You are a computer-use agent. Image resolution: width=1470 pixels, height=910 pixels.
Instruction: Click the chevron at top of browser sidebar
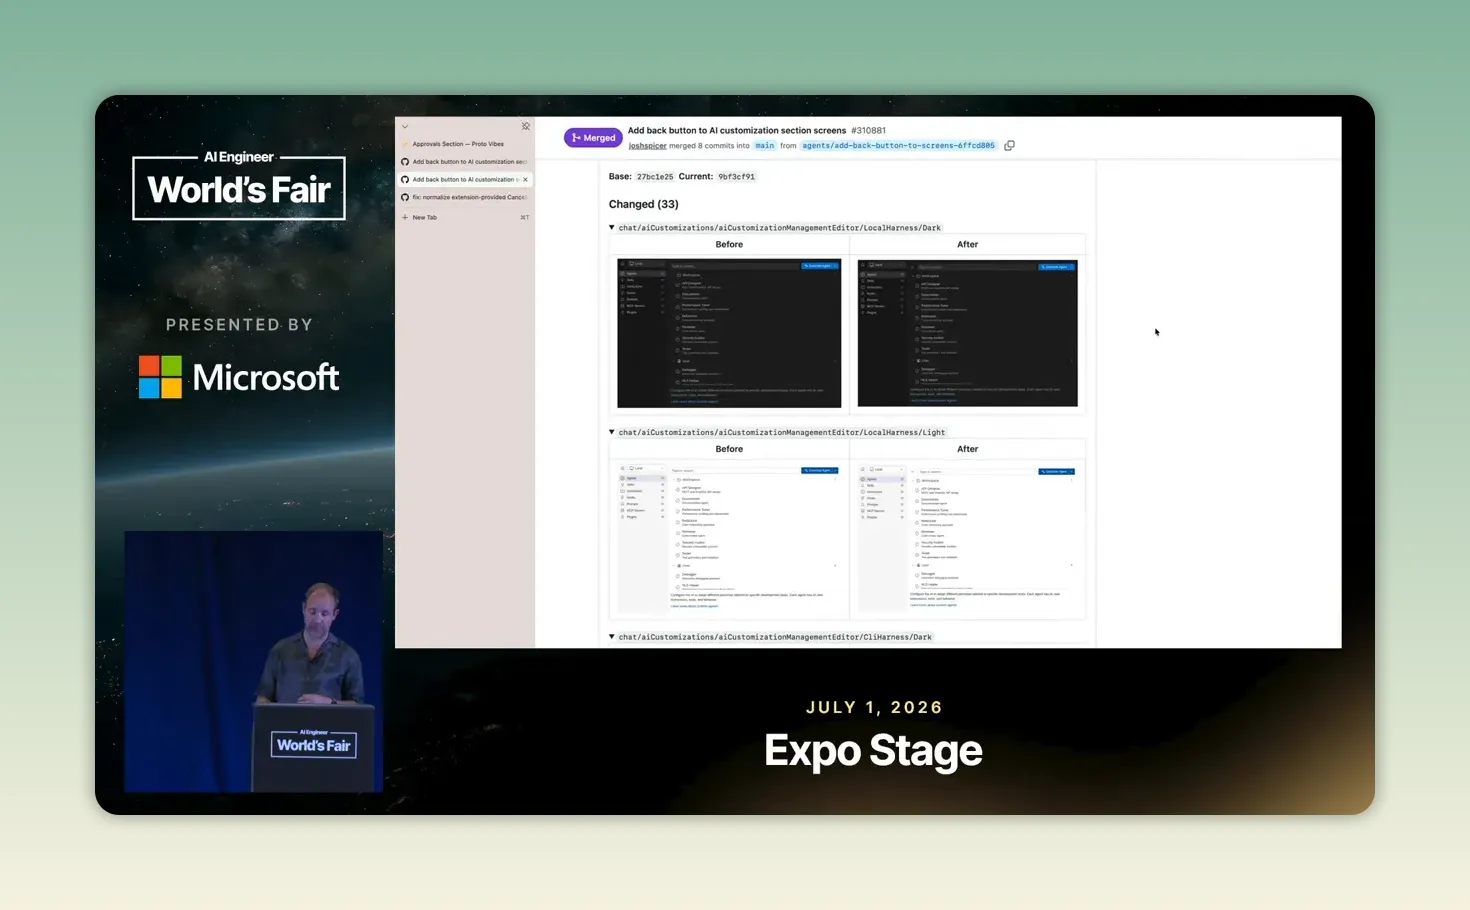[405, 127]
